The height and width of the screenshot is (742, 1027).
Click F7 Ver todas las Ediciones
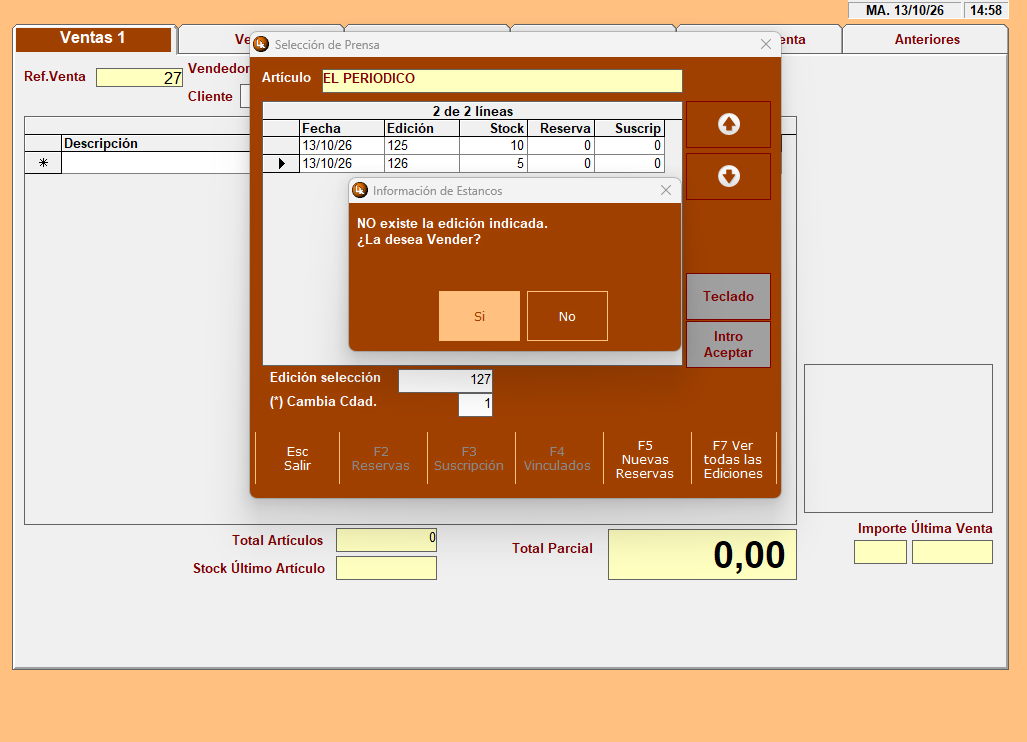733,459
